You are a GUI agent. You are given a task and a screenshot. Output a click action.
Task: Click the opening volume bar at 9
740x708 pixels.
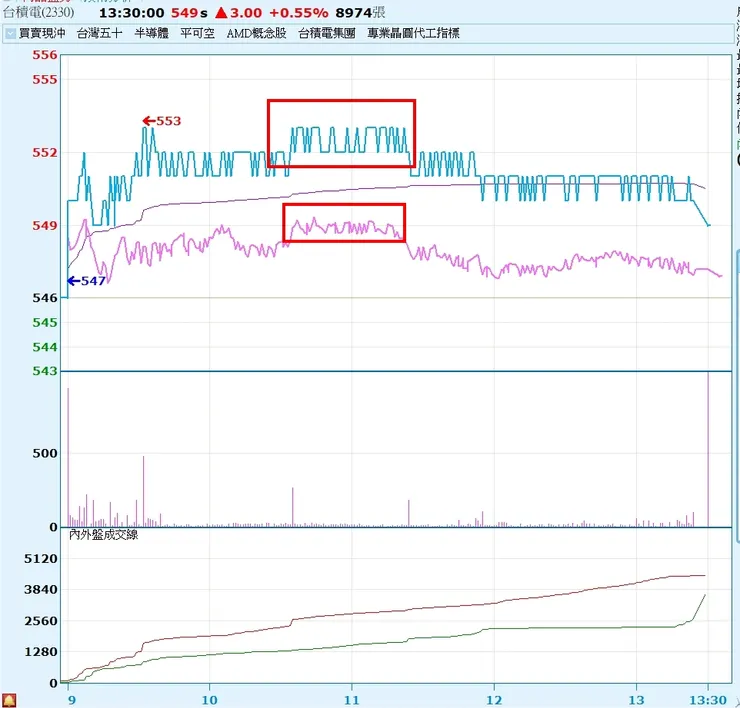(x=68, y=457)
